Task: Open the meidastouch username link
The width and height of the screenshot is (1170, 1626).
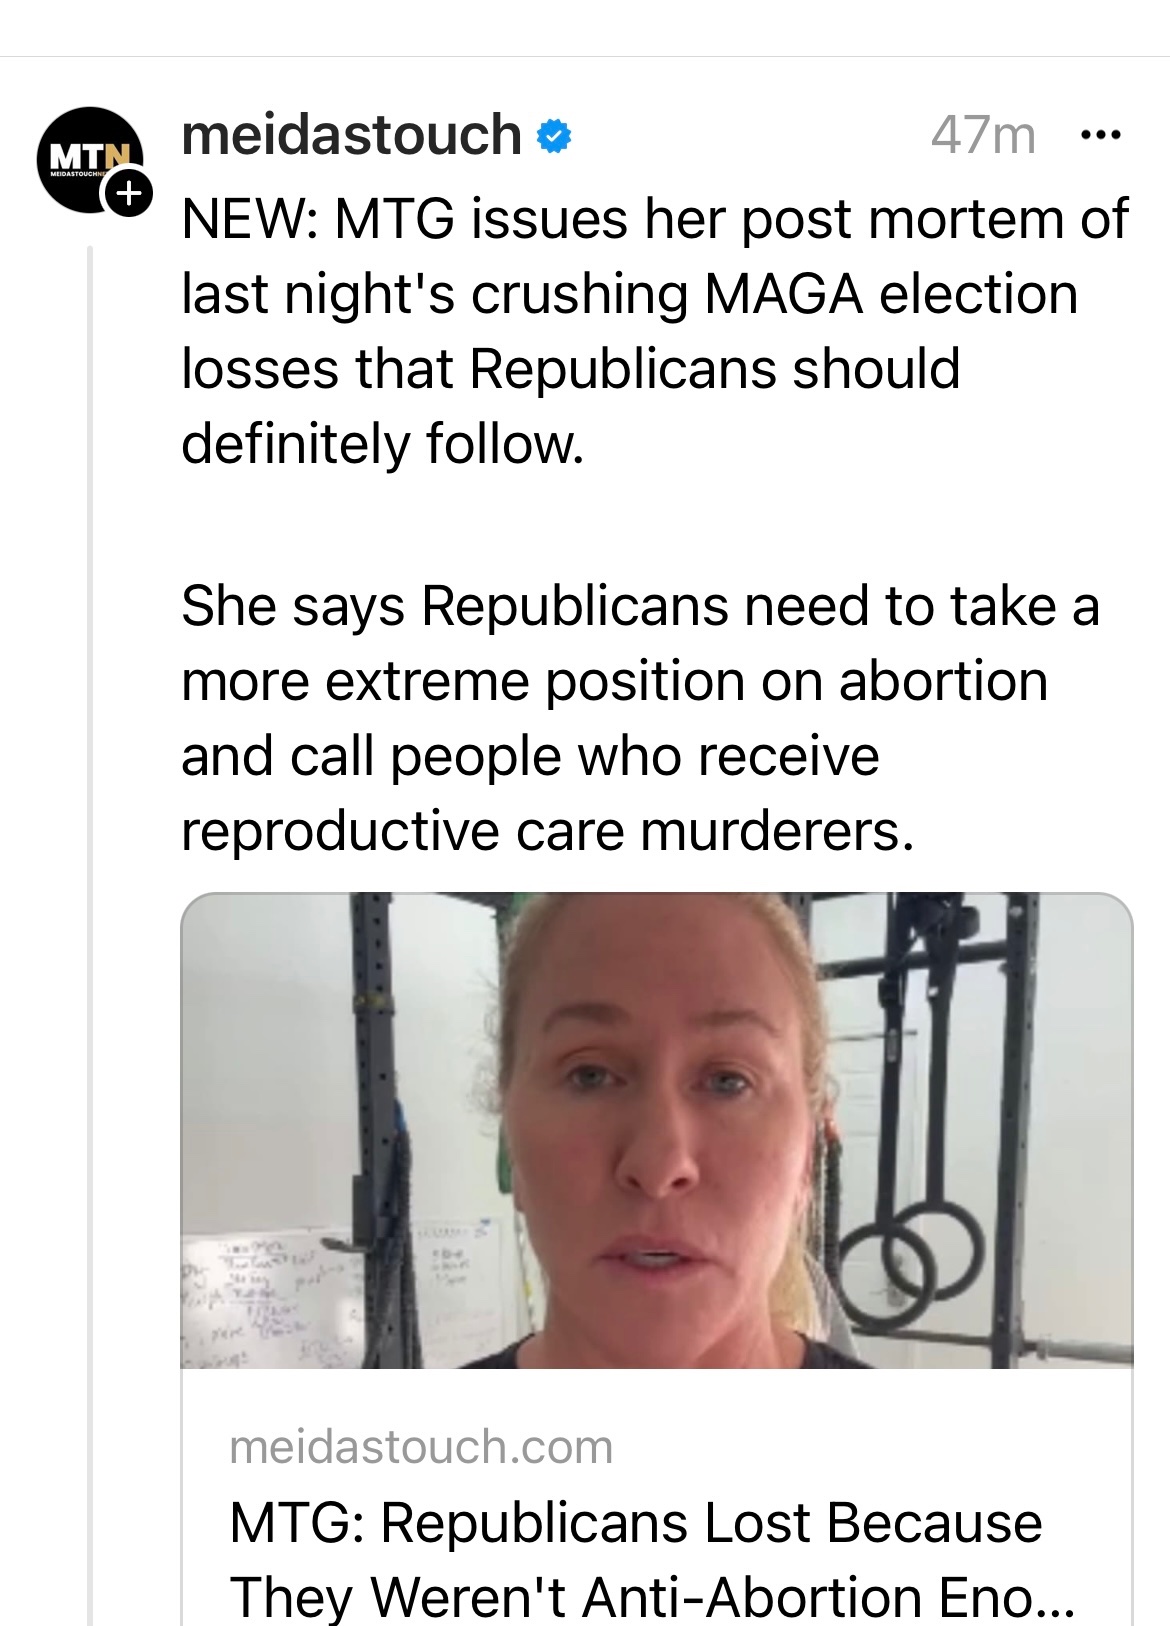Action: 351,135
